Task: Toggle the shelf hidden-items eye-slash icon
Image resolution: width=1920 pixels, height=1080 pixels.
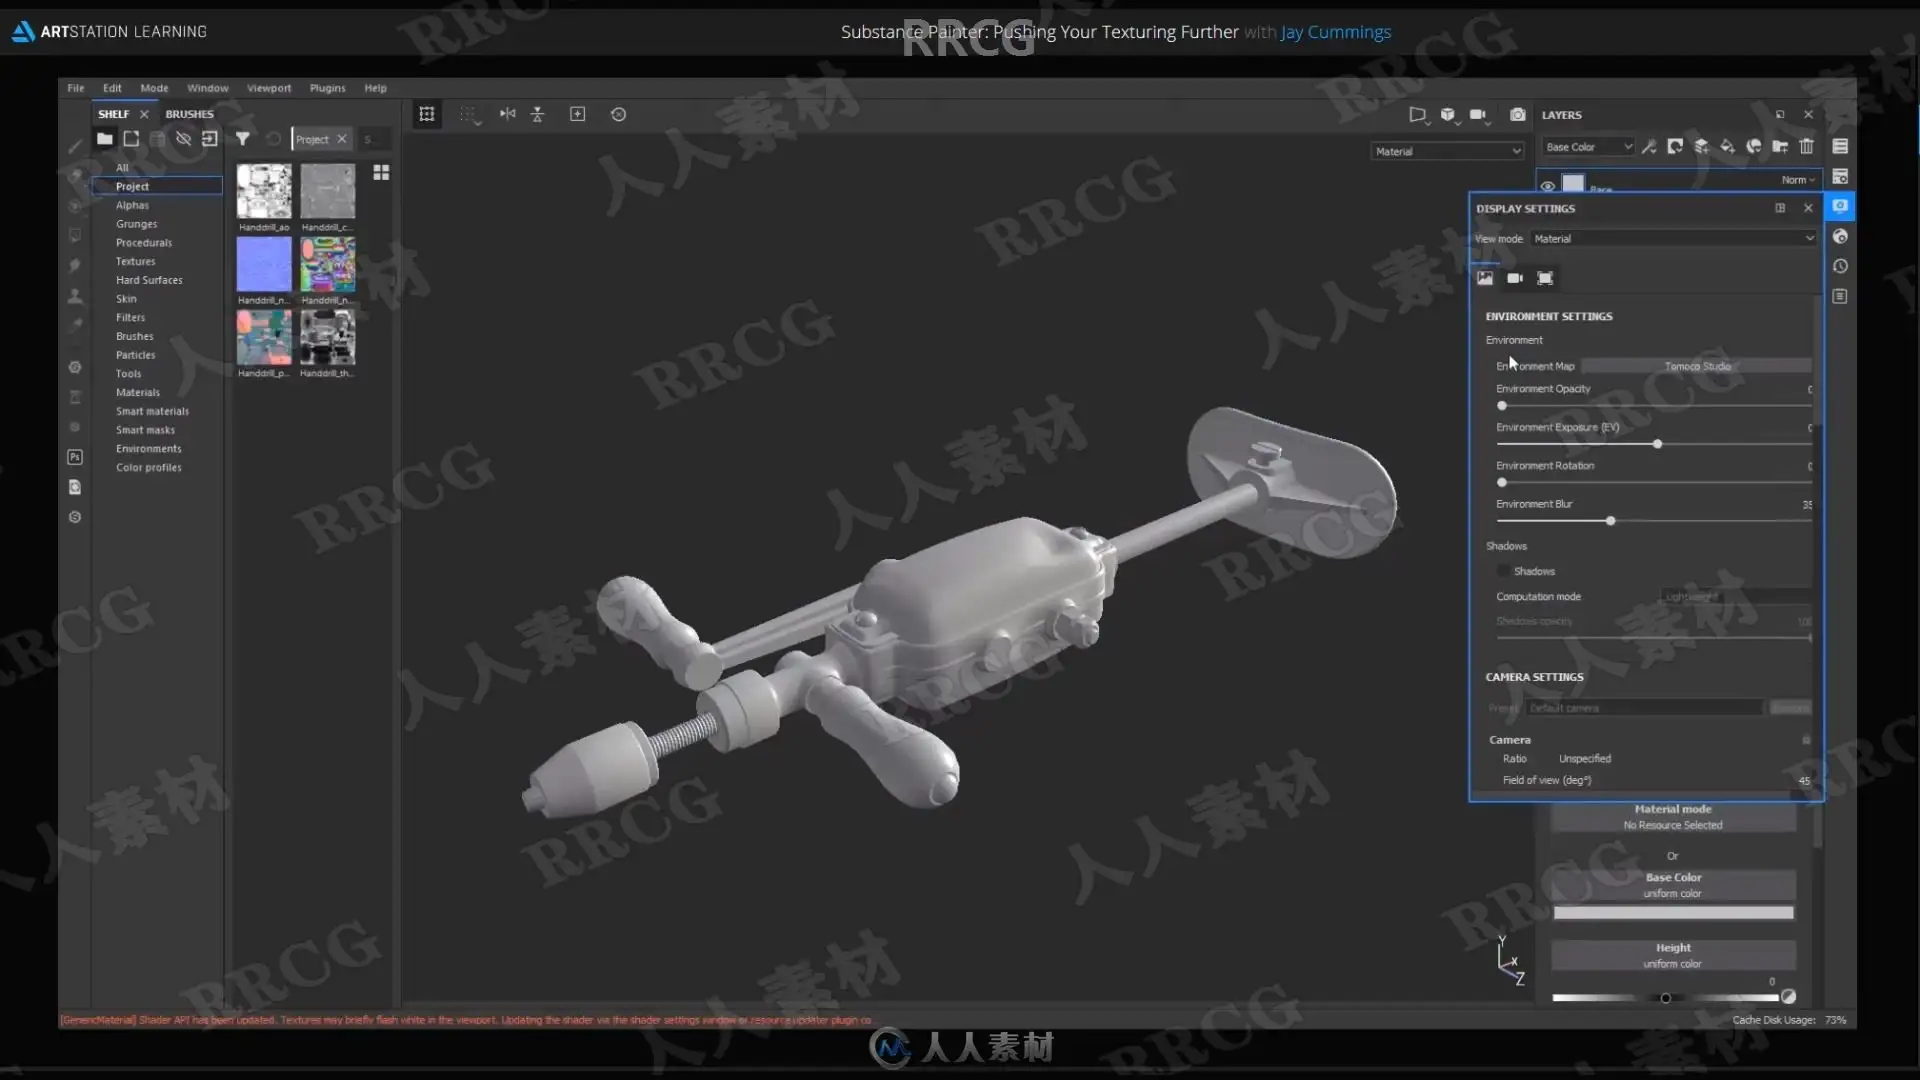Action: pos(183,139)
